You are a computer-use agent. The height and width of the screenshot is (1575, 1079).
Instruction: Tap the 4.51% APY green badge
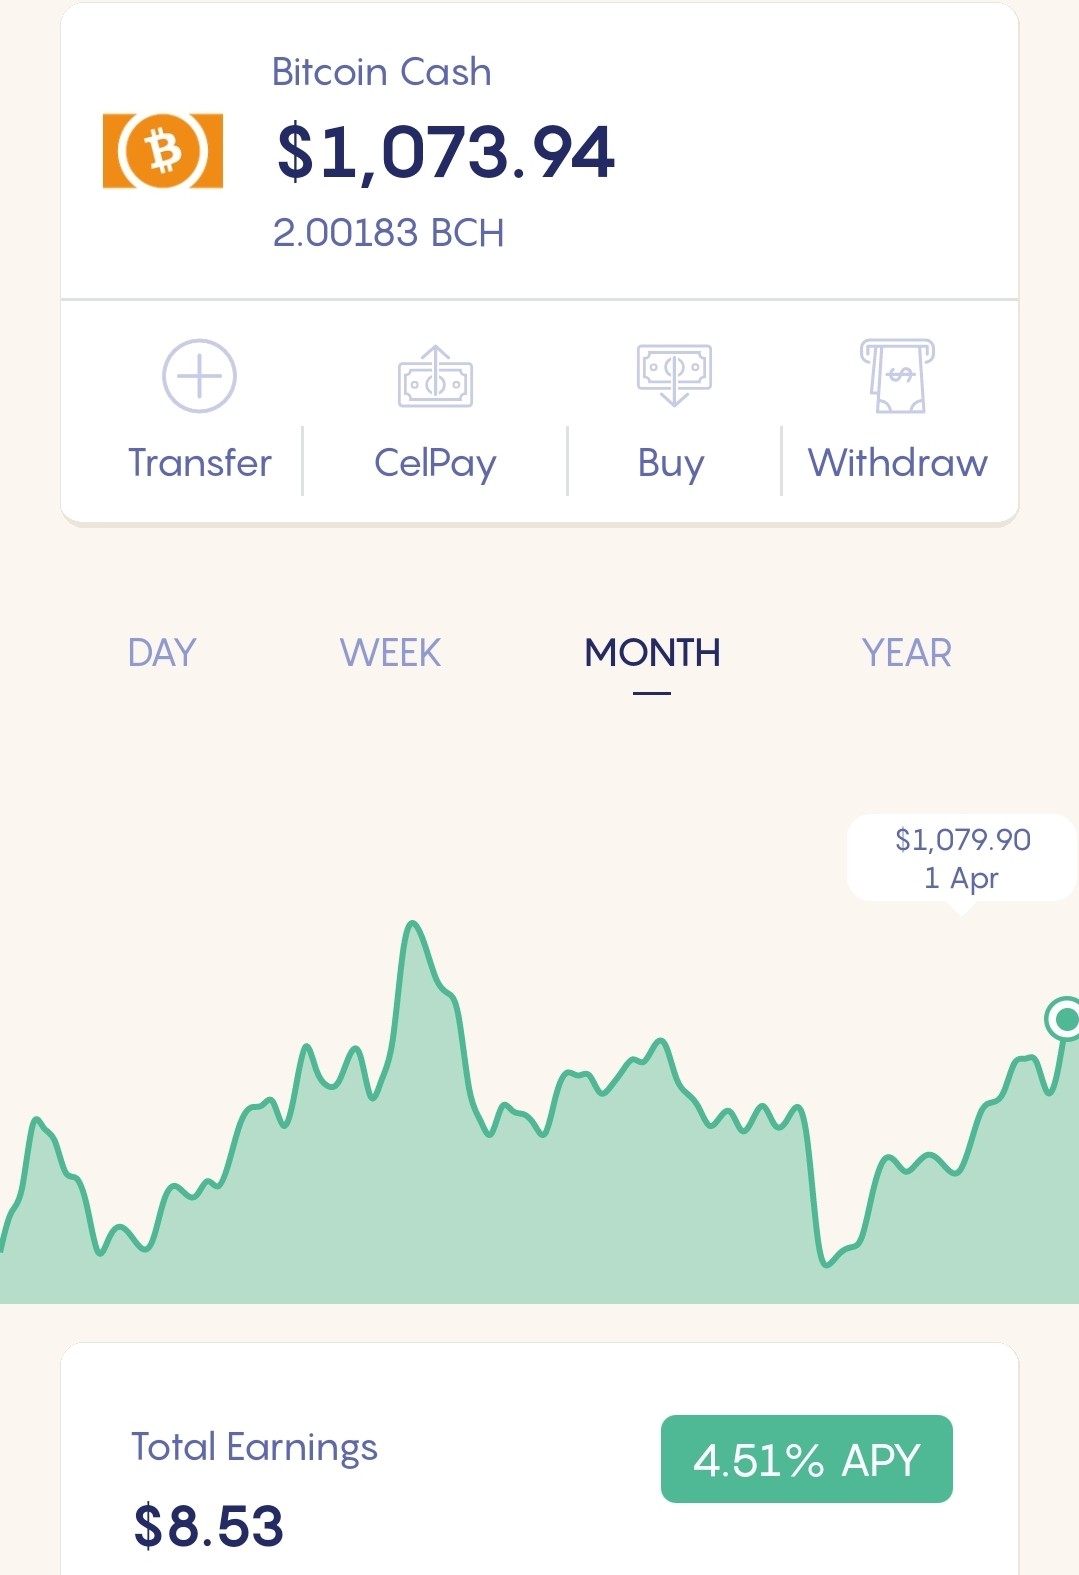coord(807,1459)
